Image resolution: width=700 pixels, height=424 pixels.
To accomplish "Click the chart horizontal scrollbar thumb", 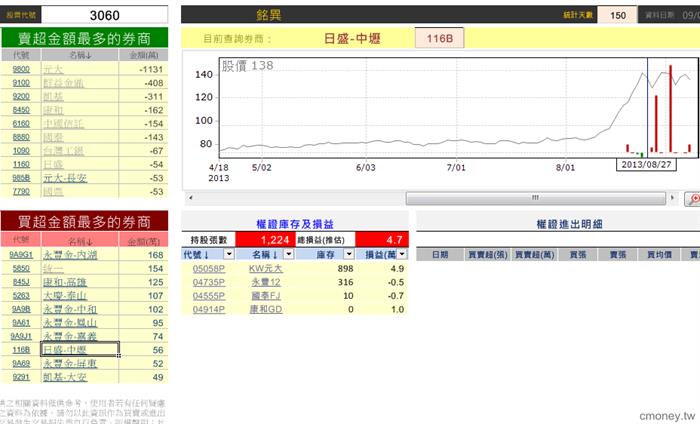I will pyautogui.click(x=535, y=198).
